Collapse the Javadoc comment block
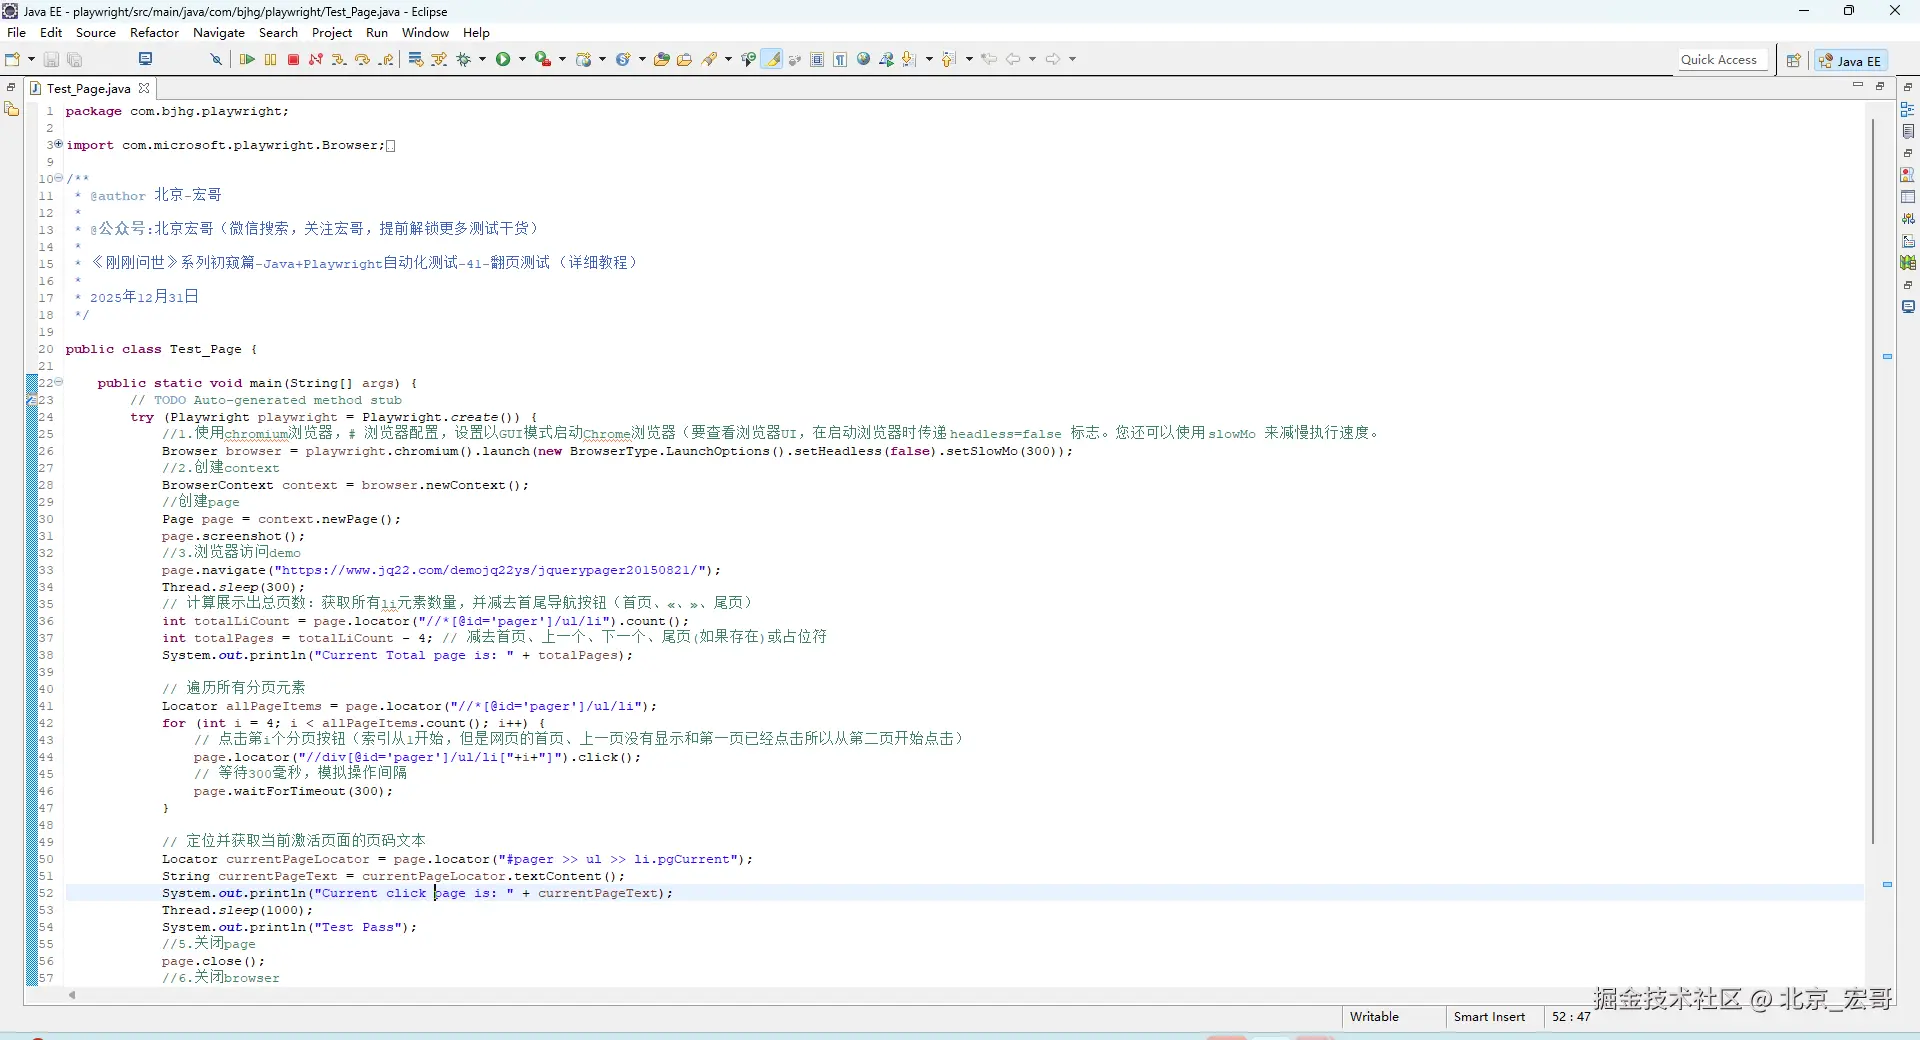Screen dimensions: 1920x1040 click(58, 178)
